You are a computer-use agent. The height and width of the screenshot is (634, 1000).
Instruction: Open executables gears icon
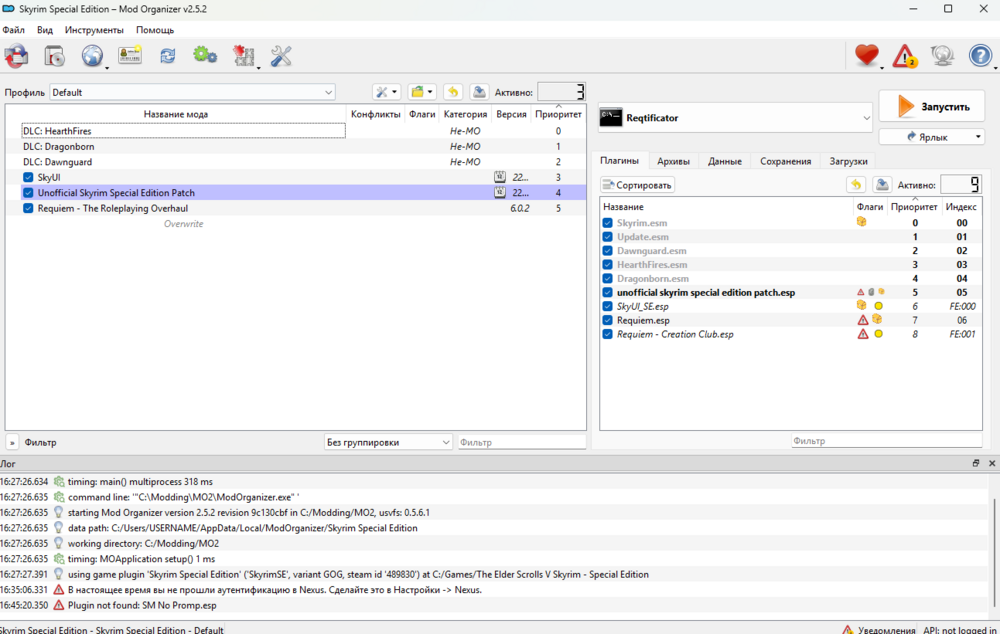(205, 56)
